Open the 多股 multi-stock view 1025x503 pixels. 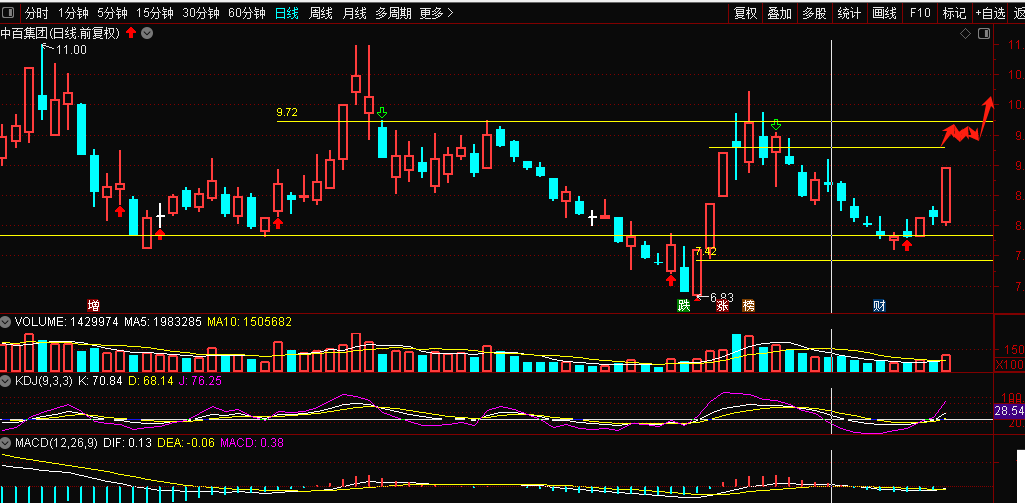(x=814, y=12)
